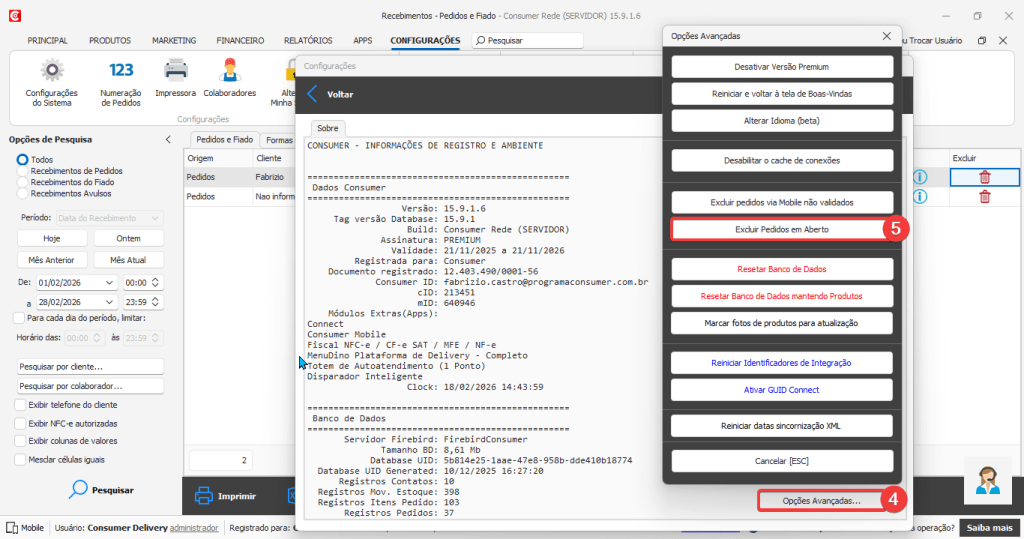Viewport: 1024px width, 539px height.
Task: Click Marcar fotos de produtos para atualização
Action: click(782, 323)
